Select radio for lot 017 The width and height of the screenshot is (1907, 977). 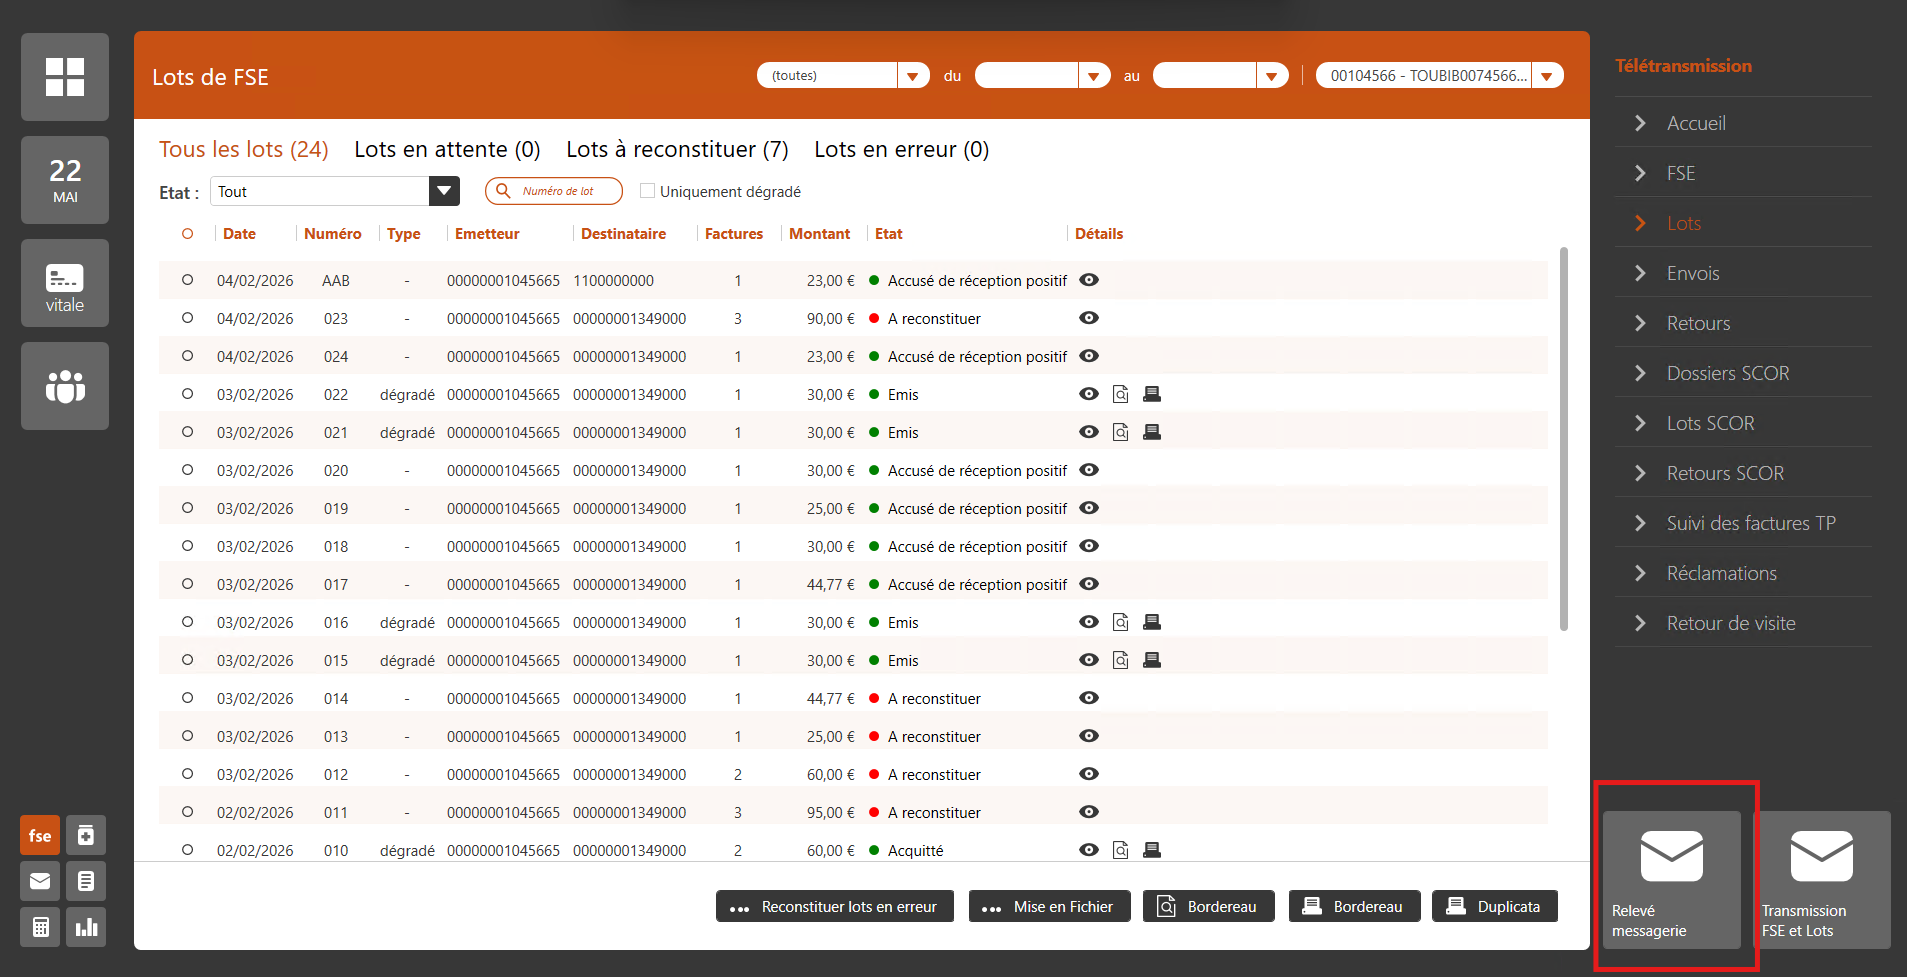pyautogui.click(x=187, y=584)
